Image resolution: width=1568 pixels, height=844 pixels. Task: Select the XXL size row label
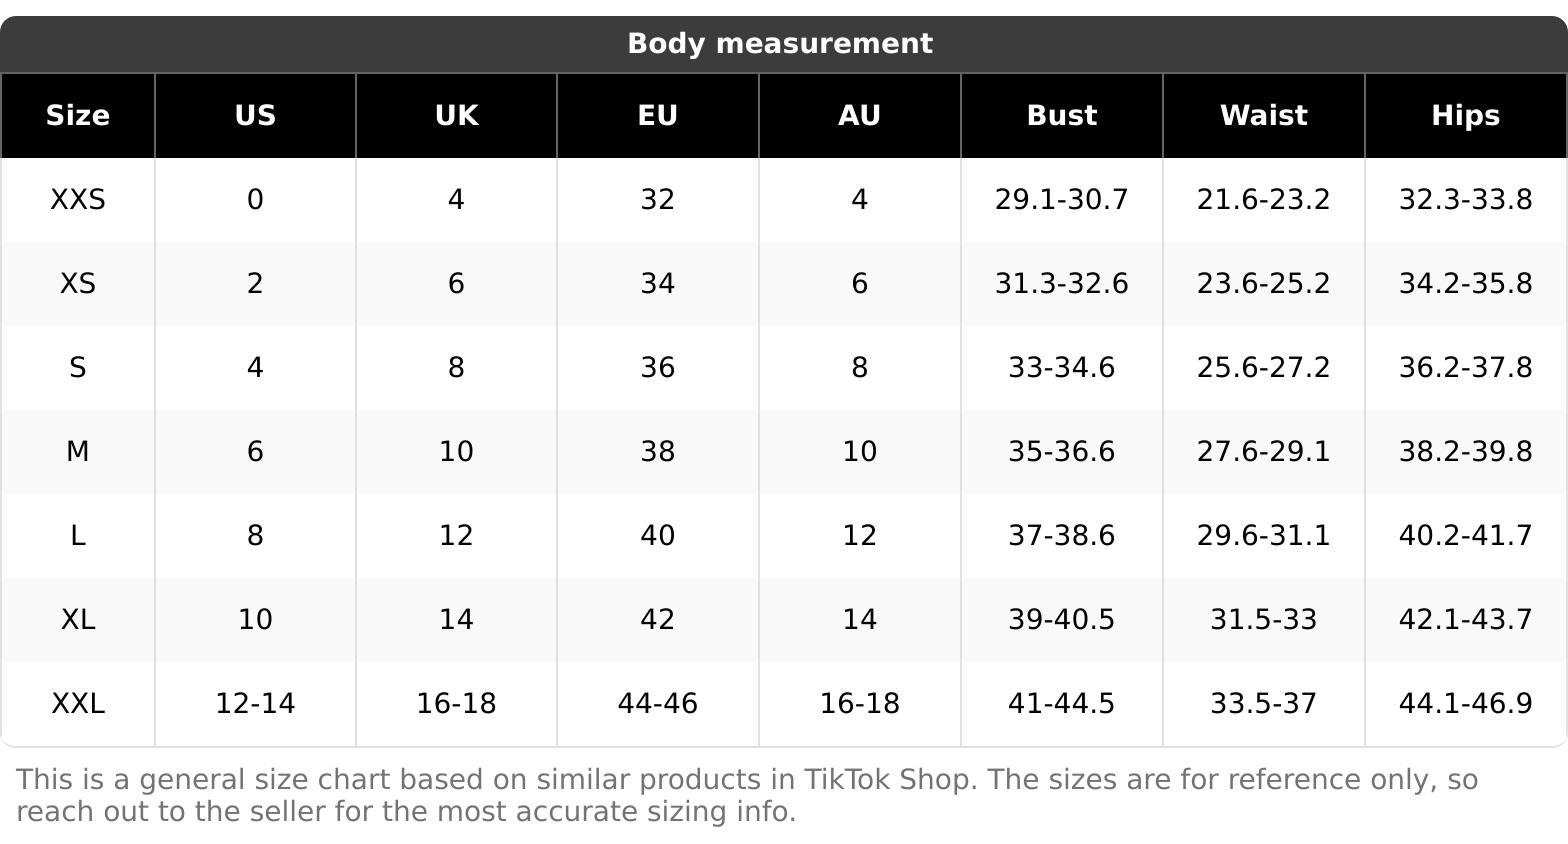coord(78,704)
